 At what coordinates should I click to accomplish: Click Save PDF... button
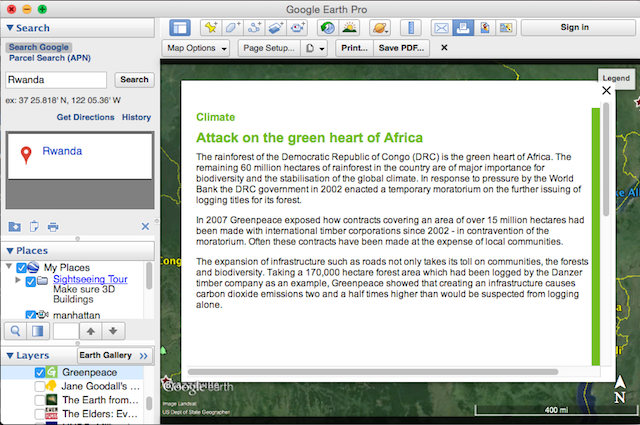(401, 48)
